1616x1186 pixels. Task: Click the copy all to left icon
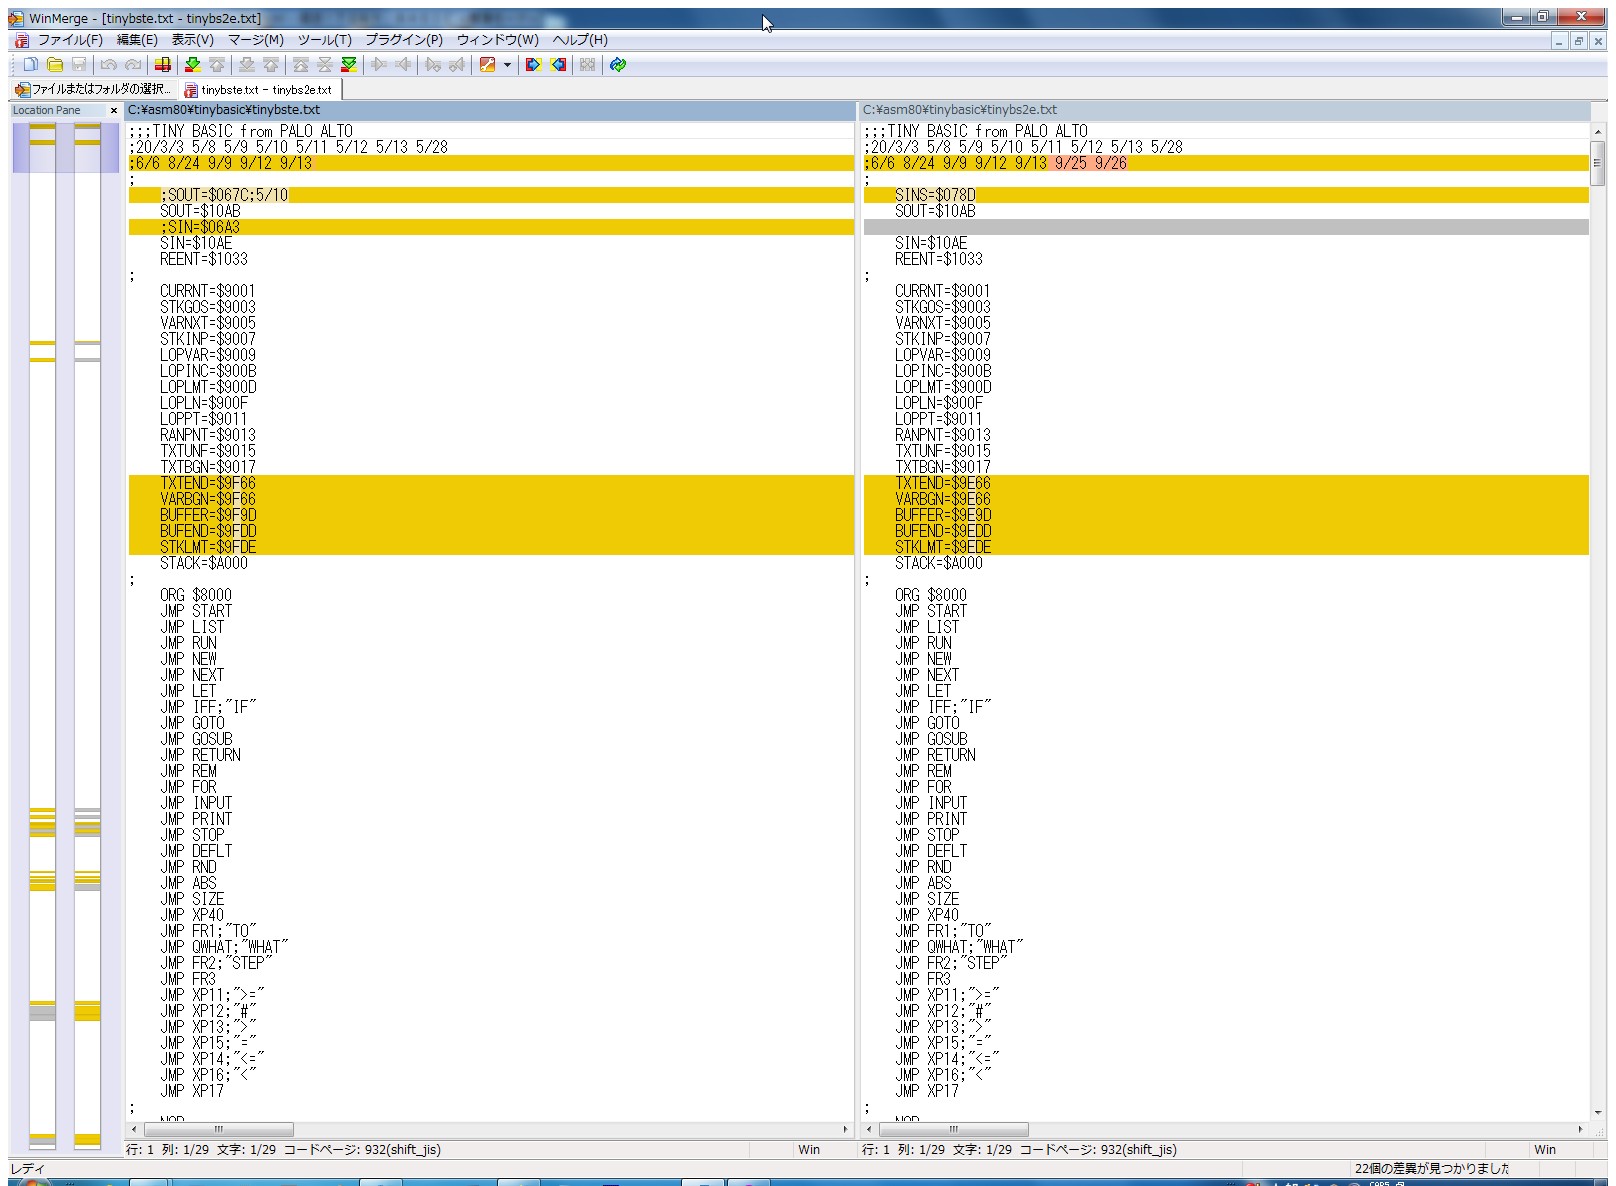tap(559, 65)
